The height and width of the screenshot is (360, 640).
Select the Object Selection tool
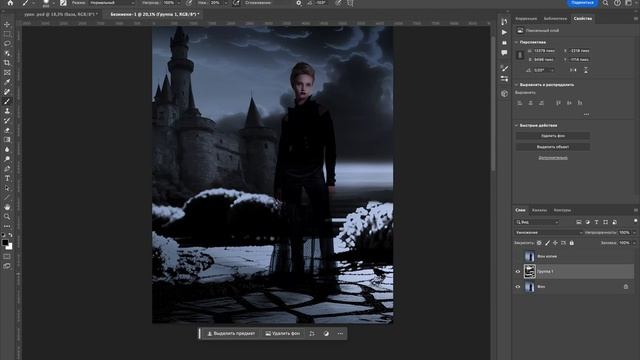[x=7, y=53]
